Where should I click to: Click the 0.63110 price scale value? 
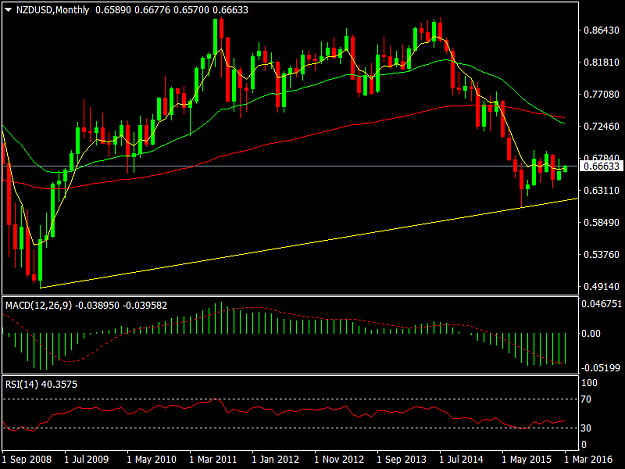[601, 190]
